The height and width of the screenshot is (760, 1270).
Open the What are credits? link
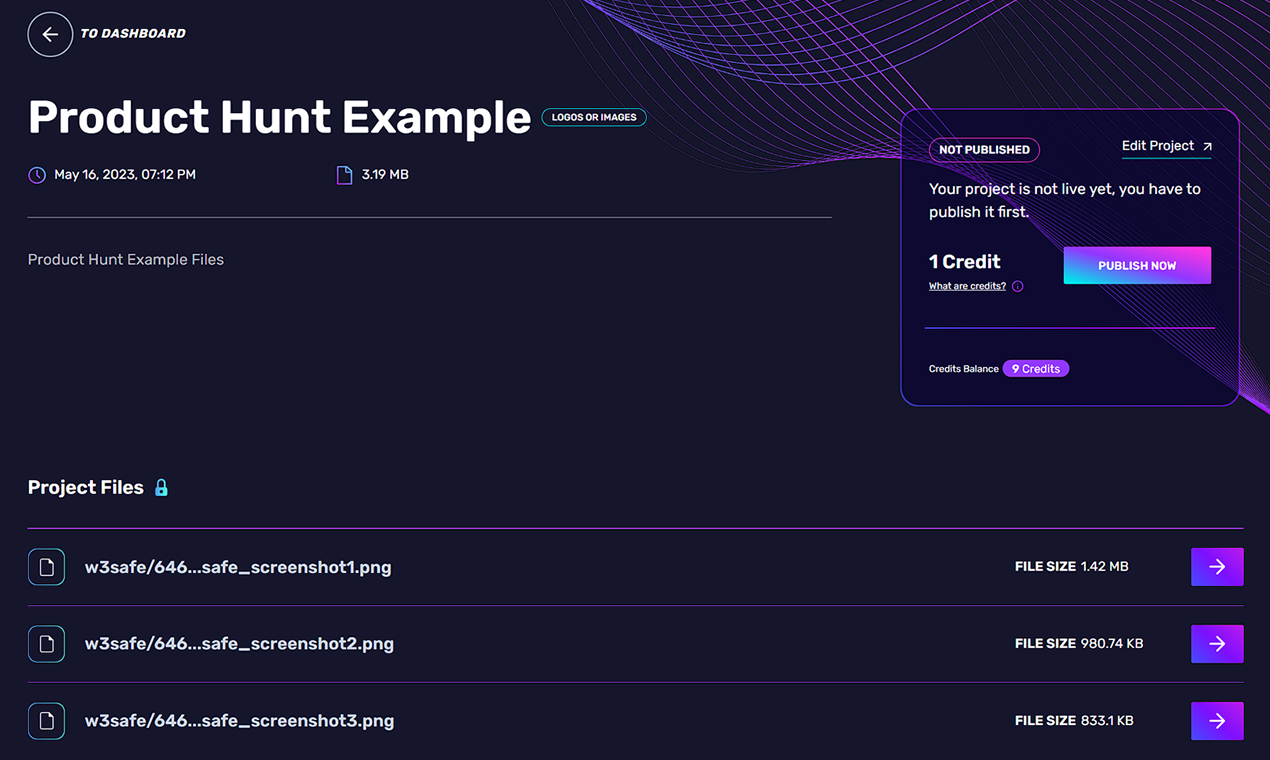click(x=967, y=286)
